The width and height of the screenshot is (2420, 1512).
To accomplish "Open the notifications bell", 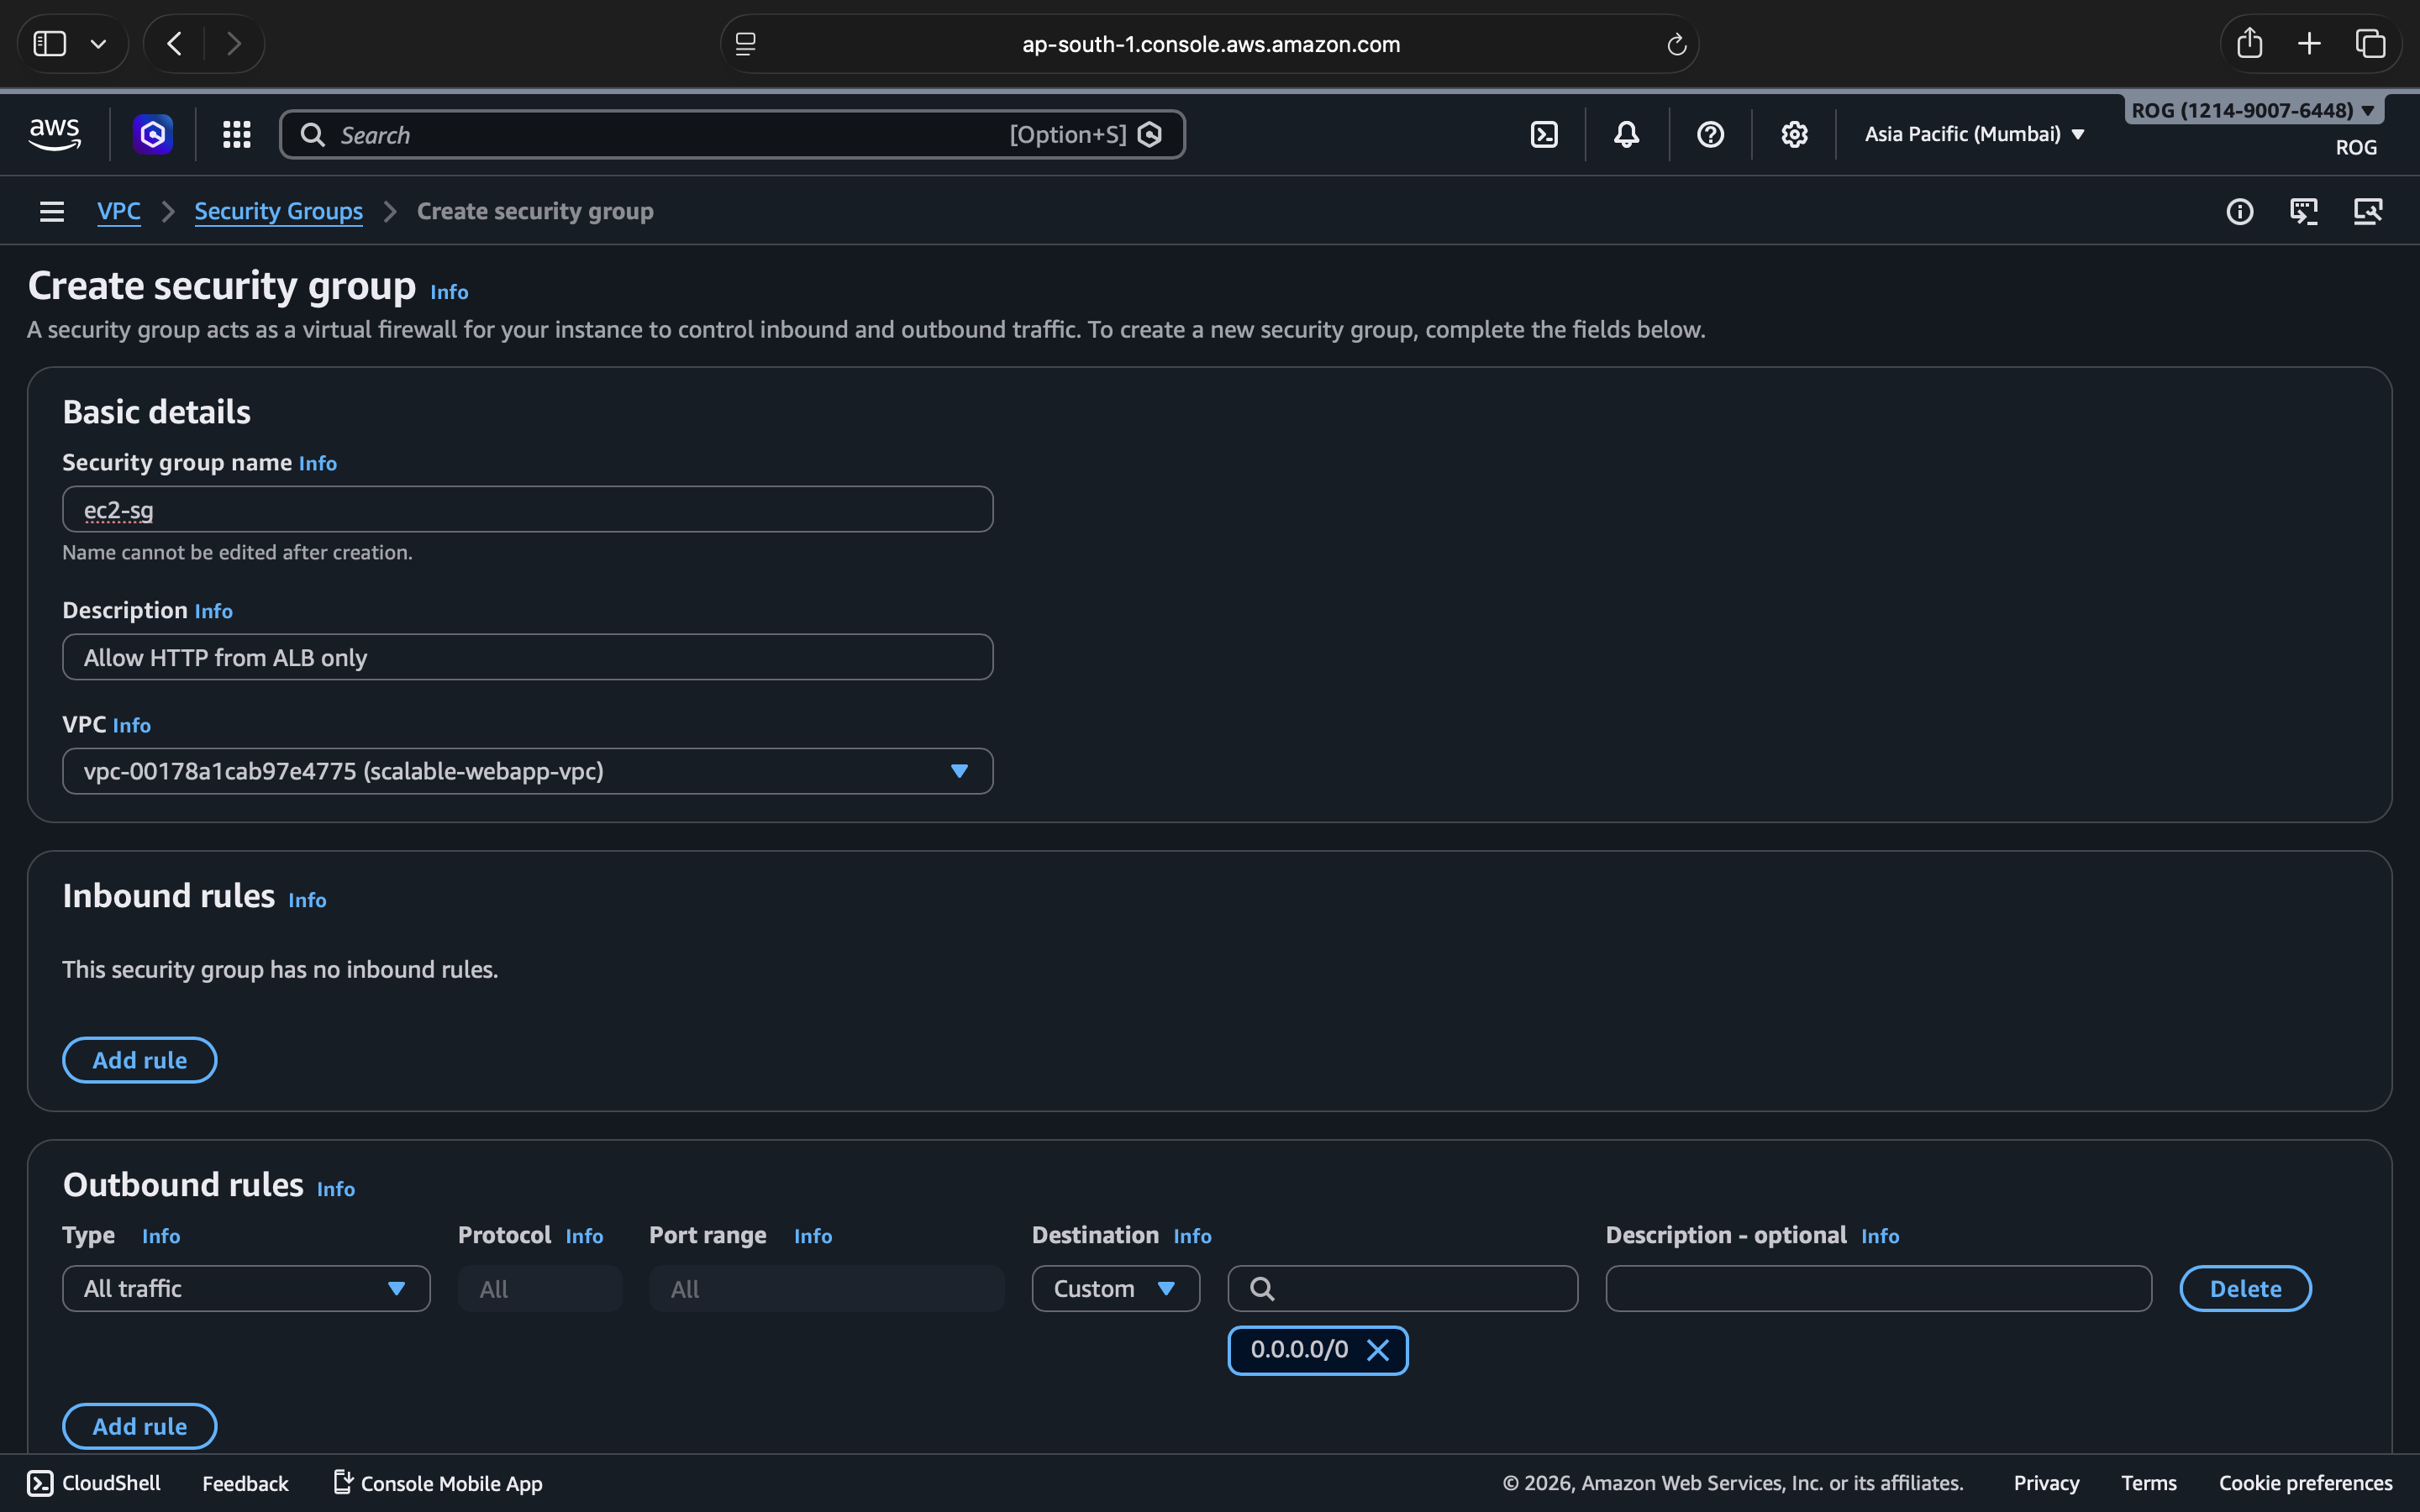I will [1626, 134].
